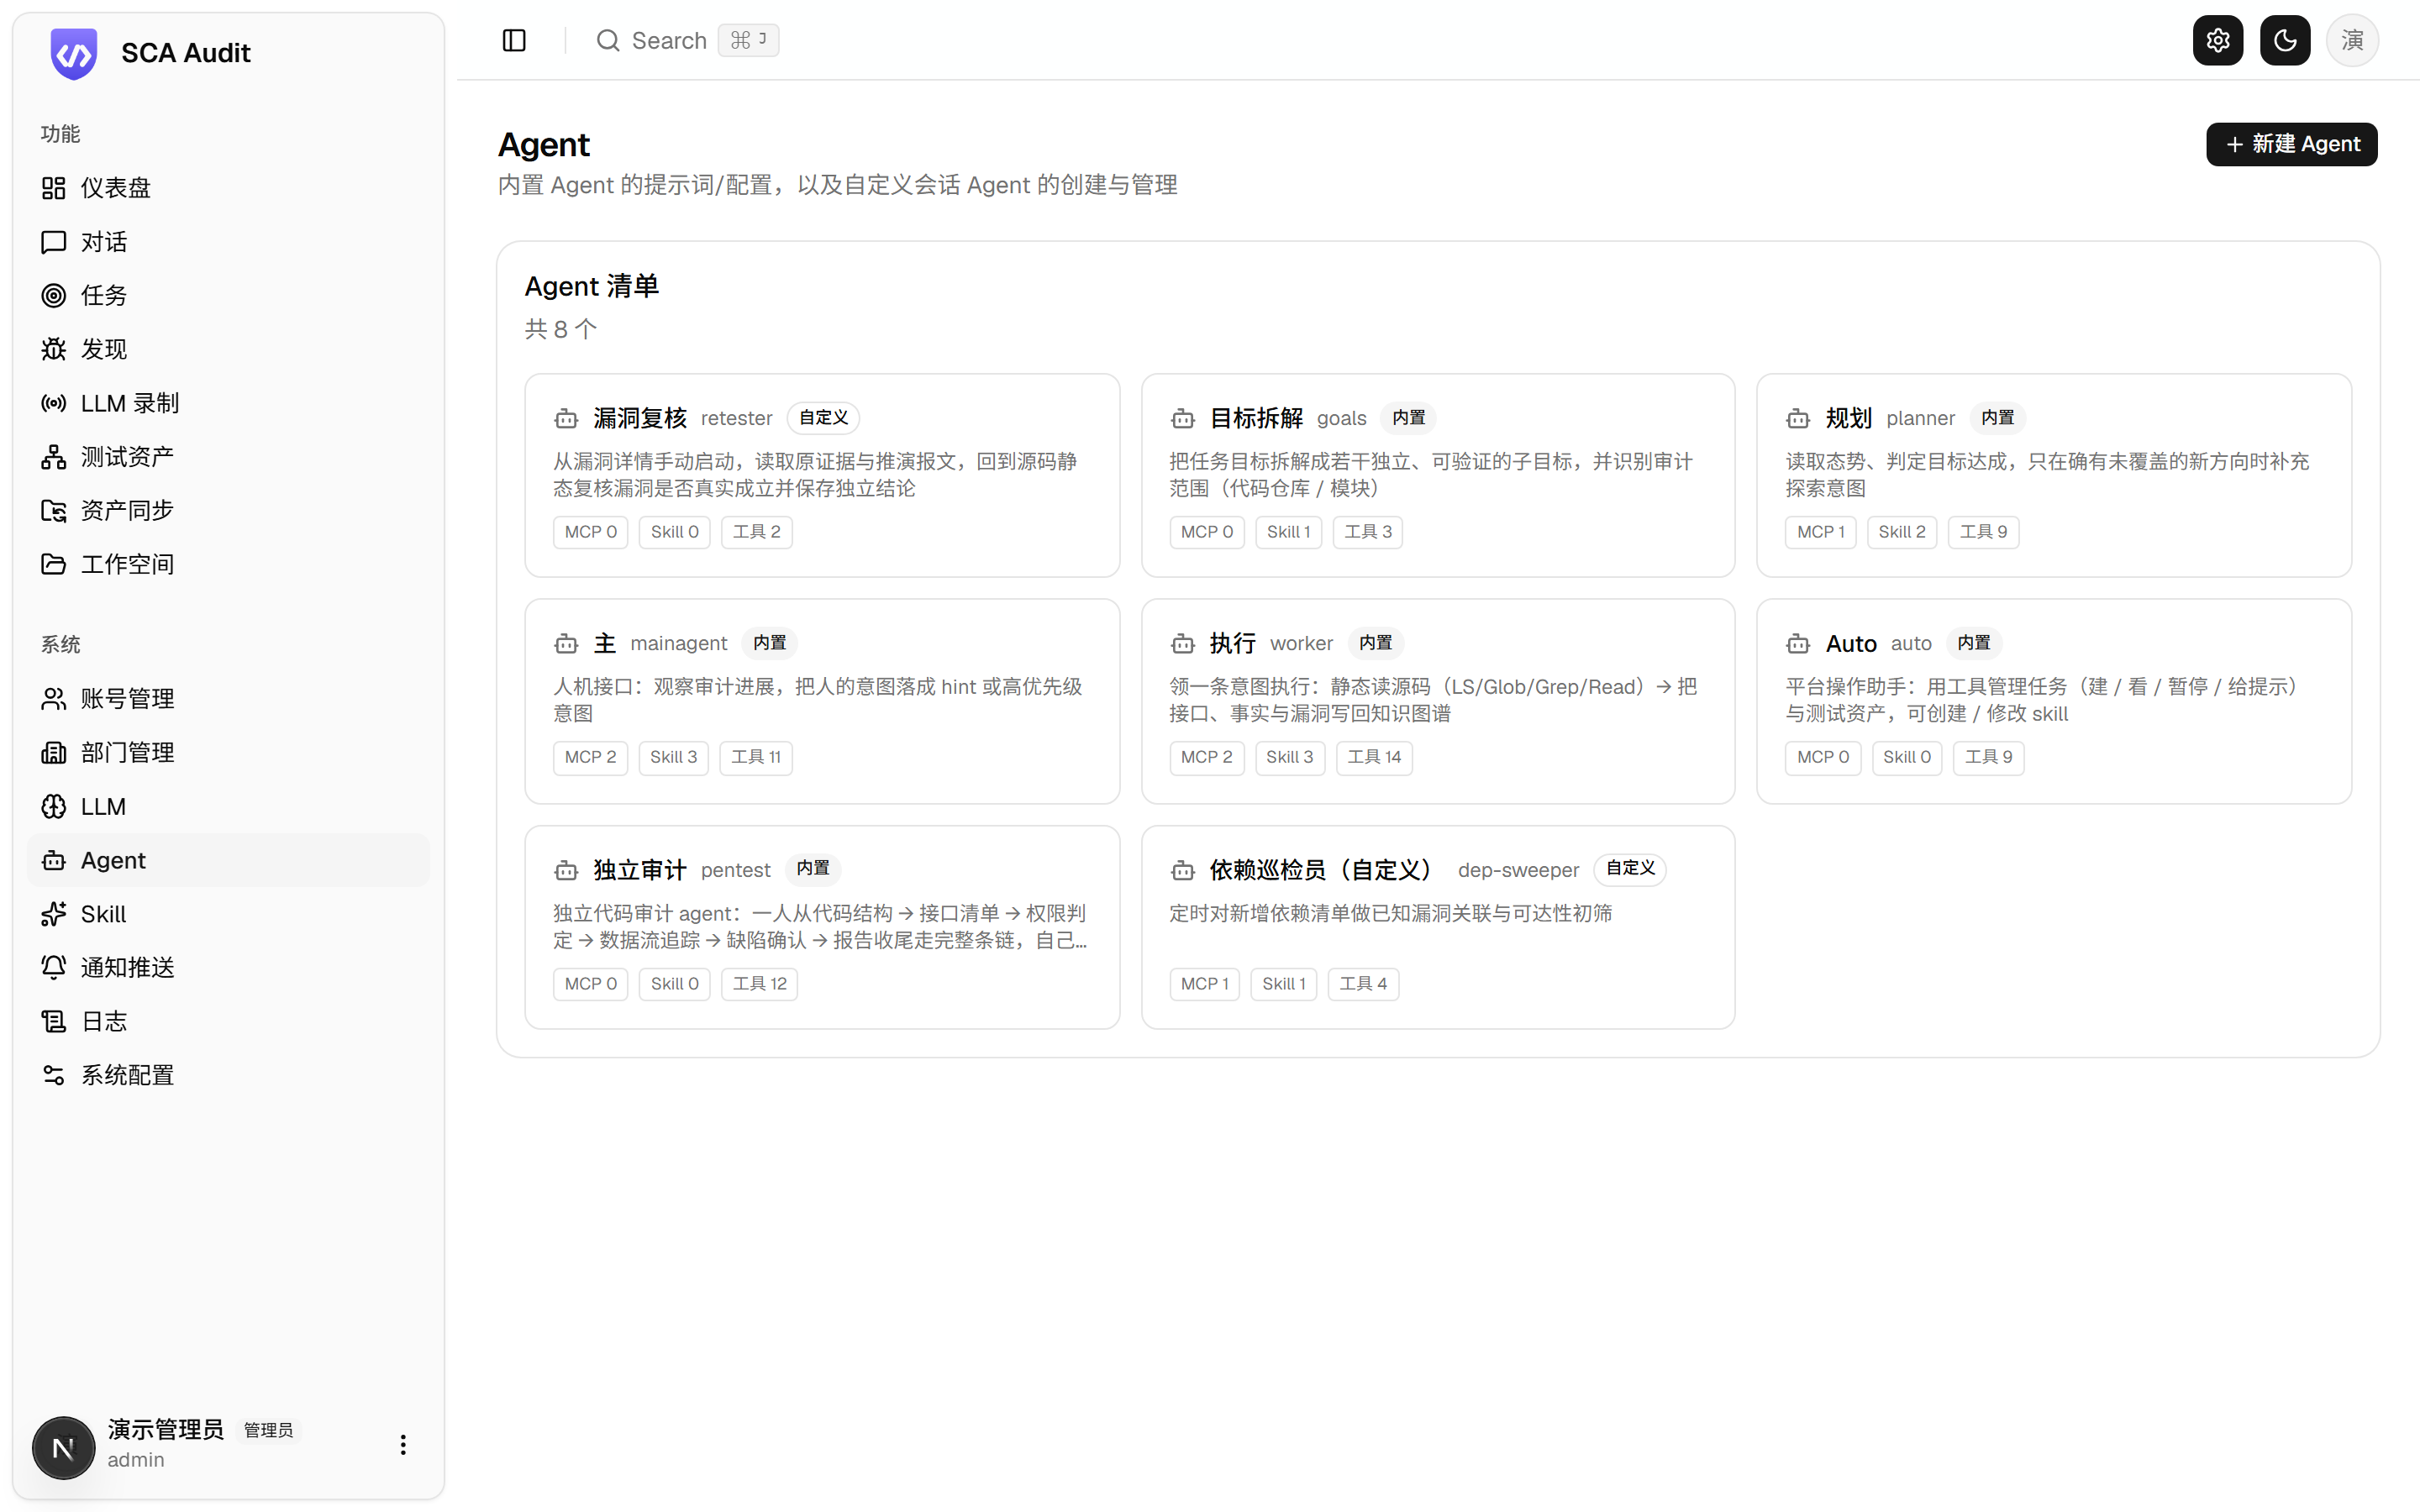Open the 仪表盘 dashboard item
Screen dimensions: 2420x1512
[228, 188]
